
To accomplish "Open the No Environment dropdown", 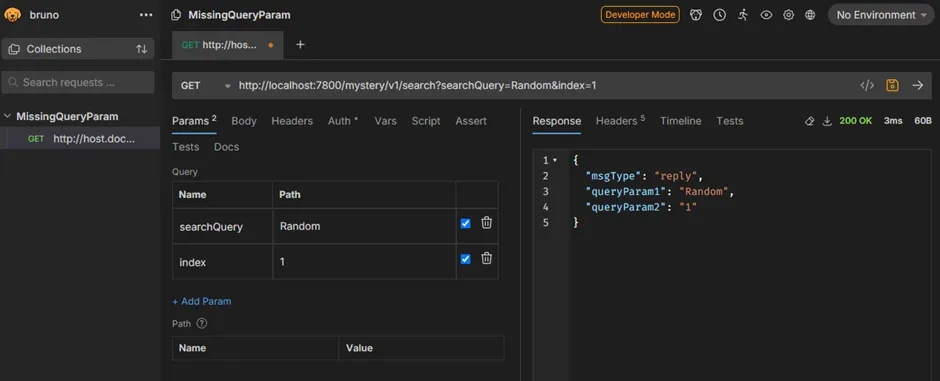I will pos(881,15).
